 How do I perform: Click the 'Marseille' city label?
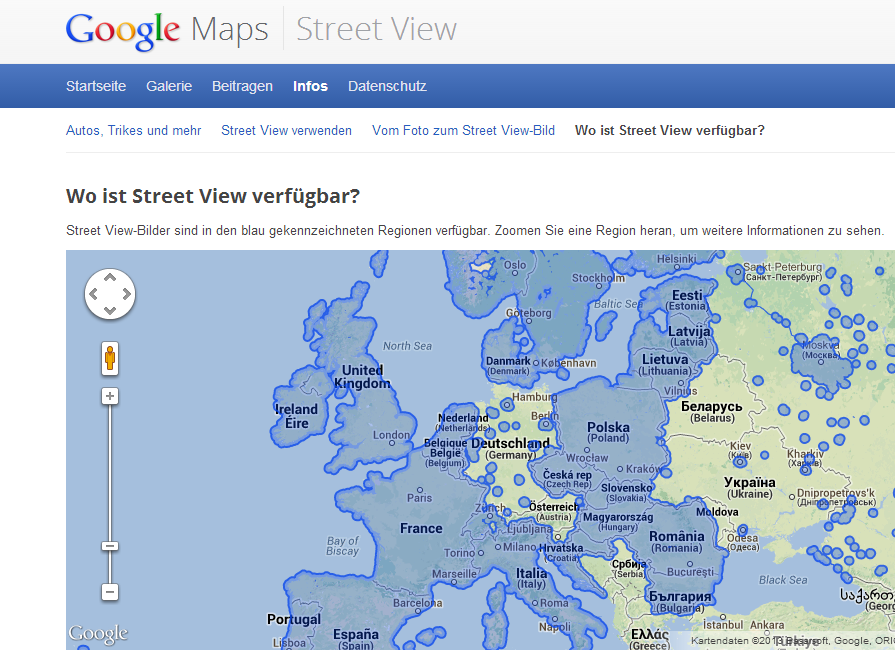click(454, 574)
